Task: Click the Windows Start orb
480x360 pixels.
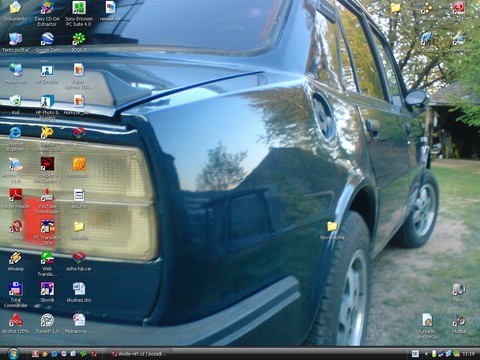Action: tap(13, 353)
